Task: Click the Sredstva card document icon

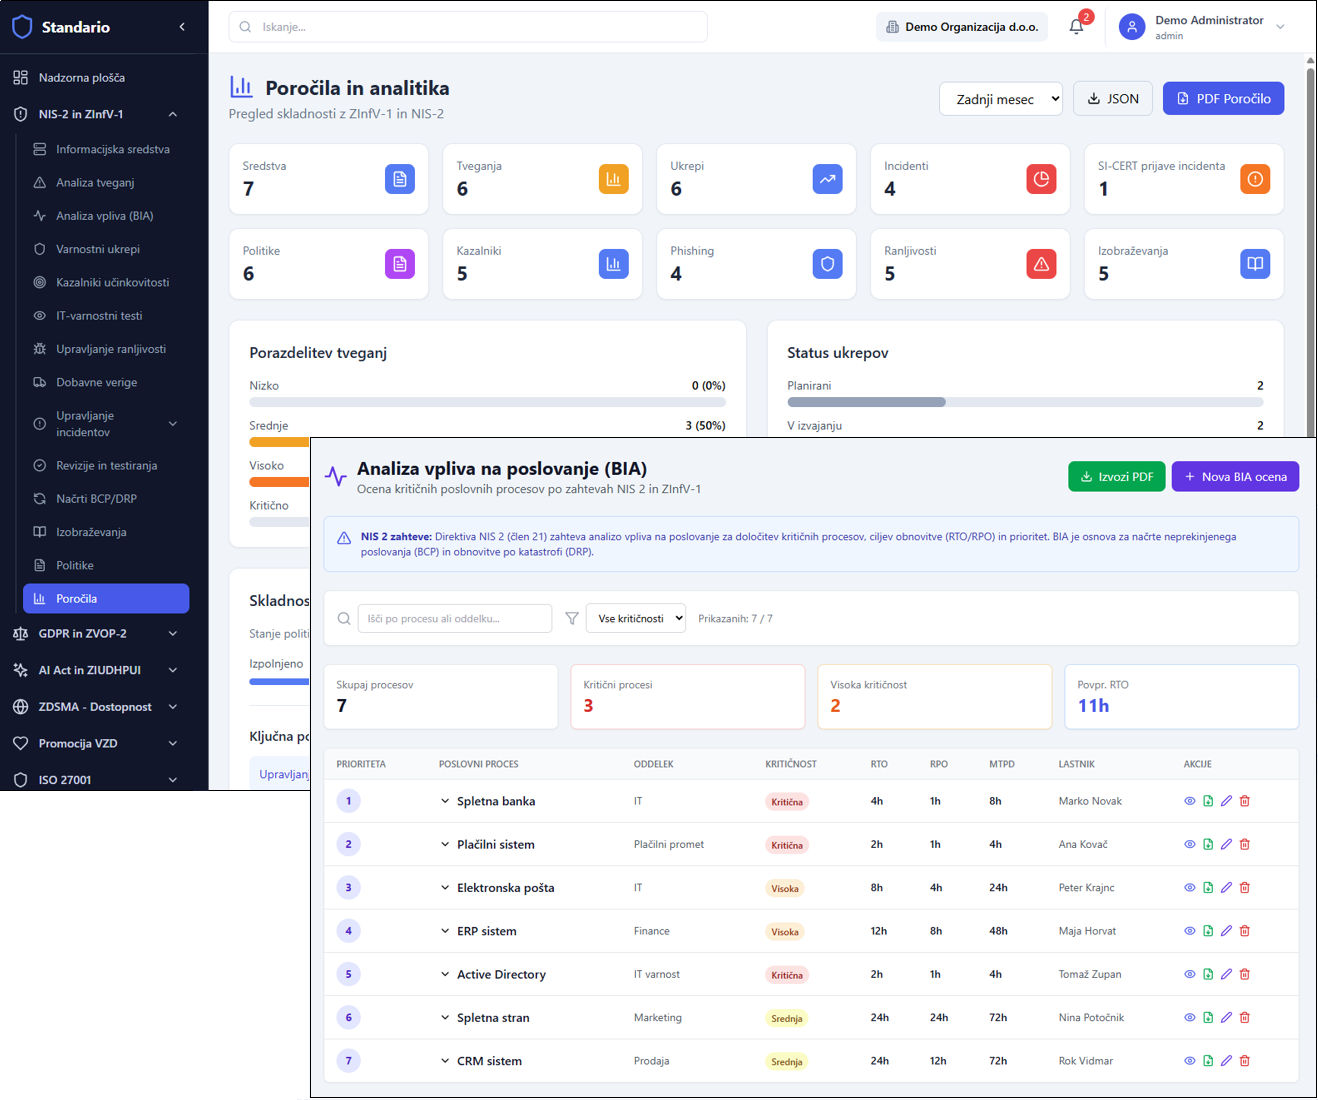Action: pos(400,179)
